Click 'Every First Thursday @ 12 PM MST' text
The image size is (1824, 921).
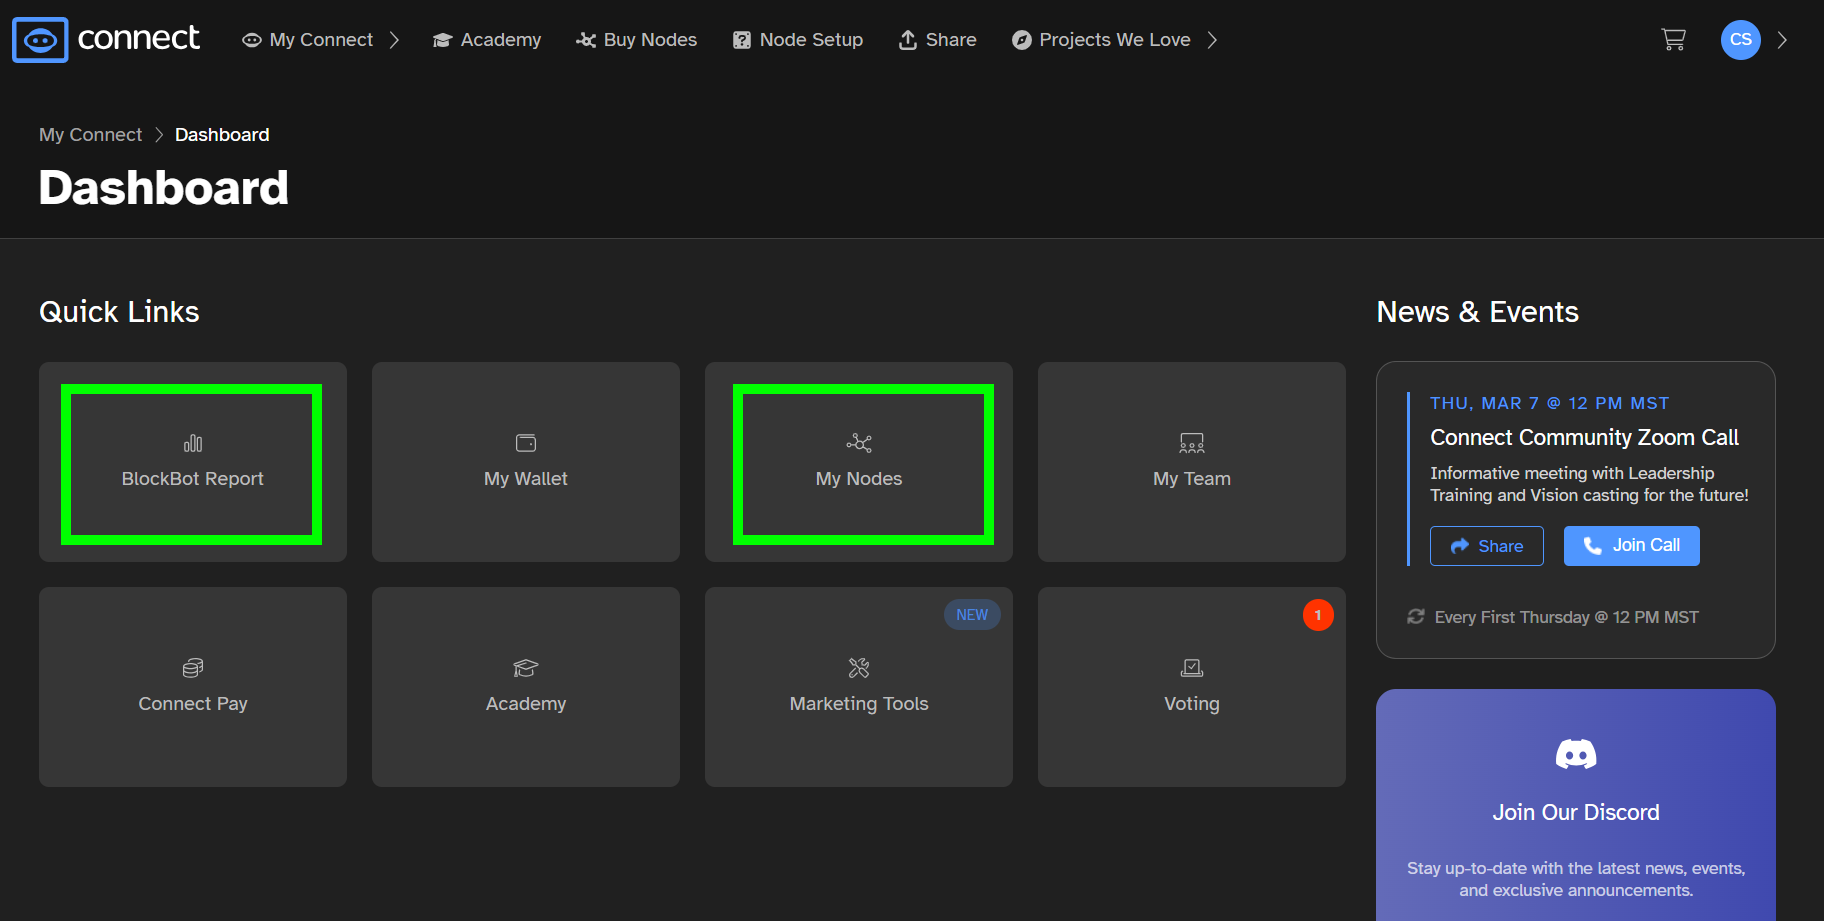coord(1567,617)
